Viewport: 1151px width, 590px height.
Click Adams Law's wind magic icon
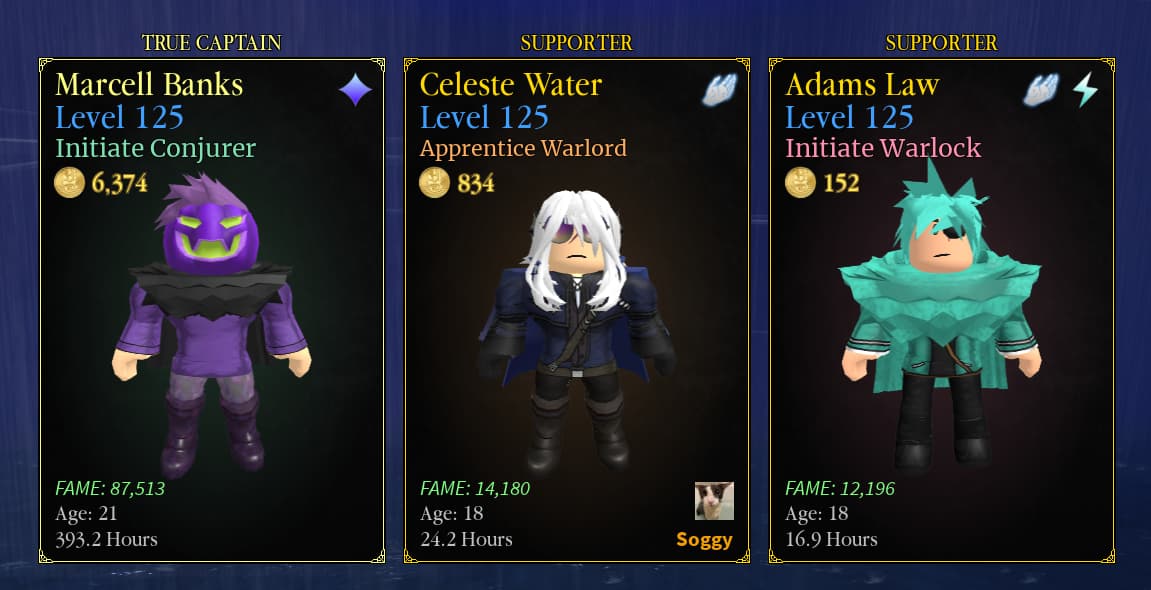[1042, 90]
